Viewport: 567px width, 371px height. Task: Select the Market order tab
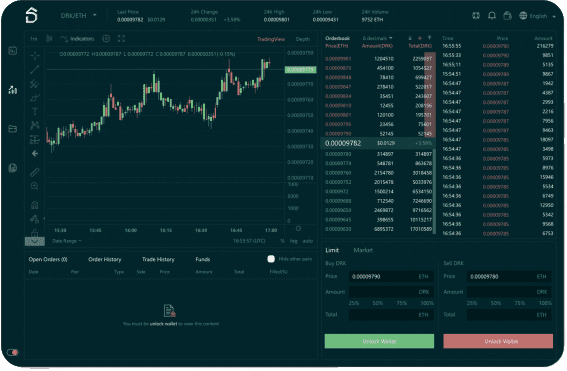(363, 250)
